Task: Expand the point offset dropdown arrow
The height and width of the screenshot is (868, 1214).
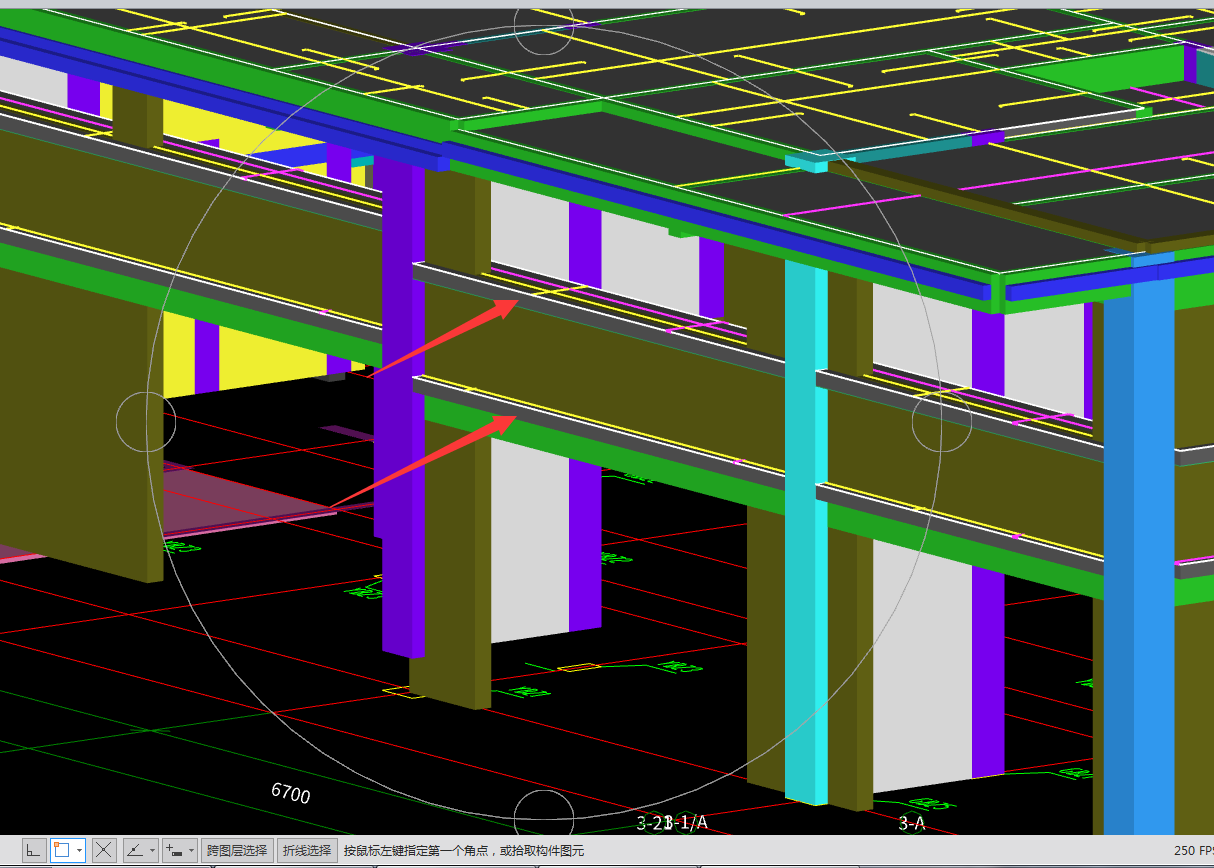Action: [x=191, y=850]
